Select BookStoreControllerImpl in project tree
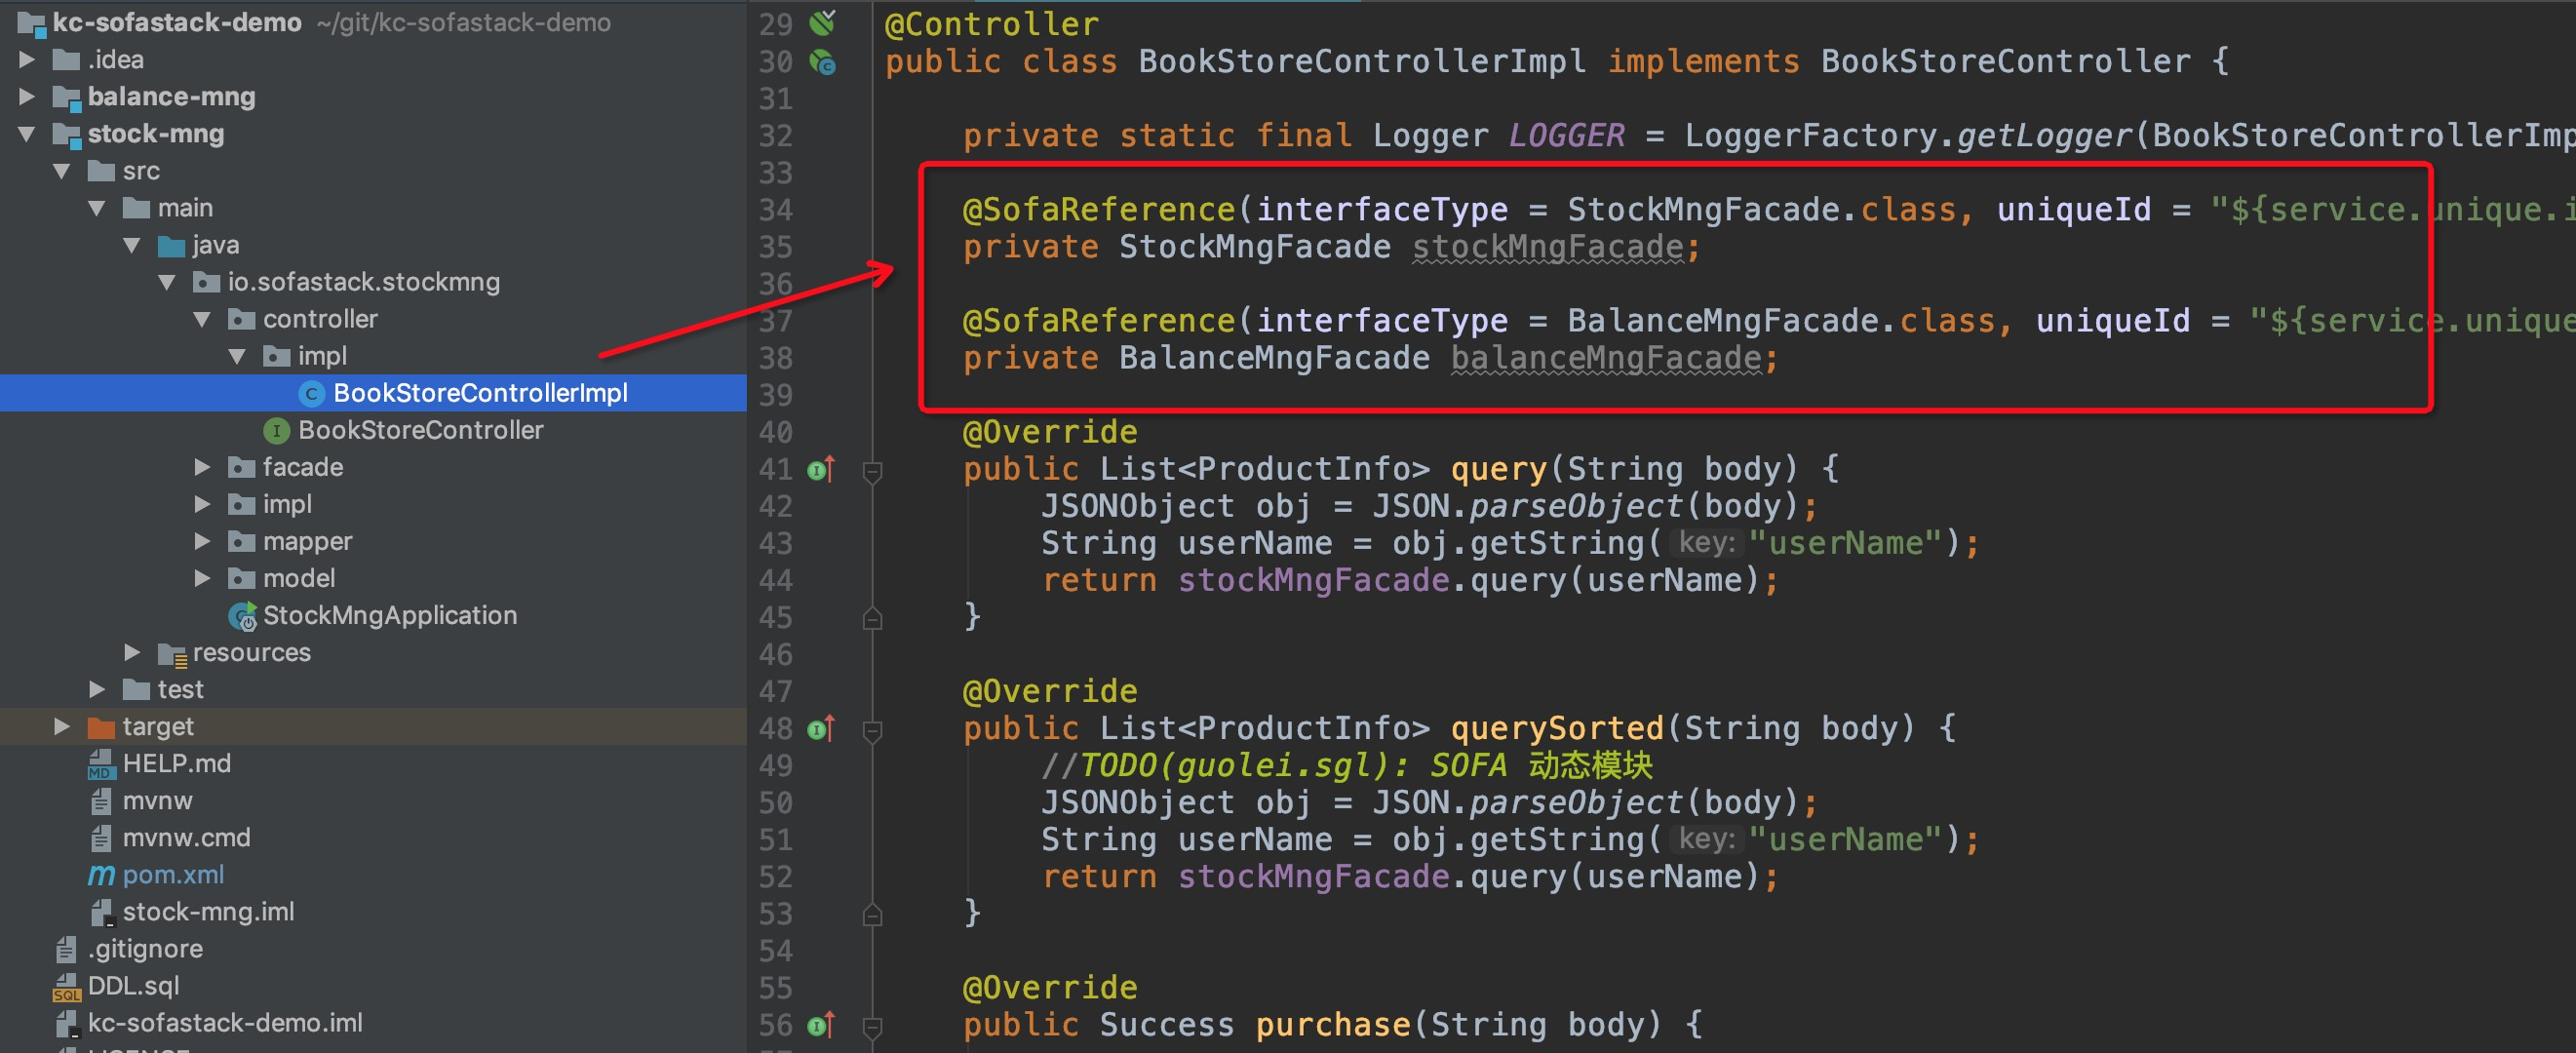This screenshot has height=1053, width=2576. (373, 393)
